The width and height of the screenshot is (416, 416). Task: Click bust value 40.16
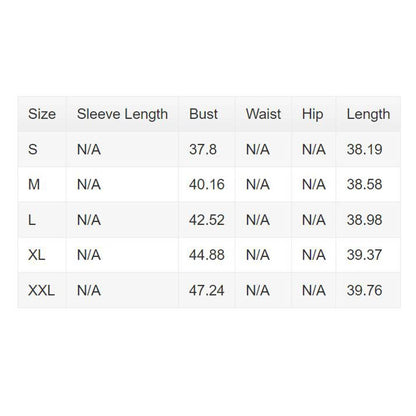click(x=207, y=184)
